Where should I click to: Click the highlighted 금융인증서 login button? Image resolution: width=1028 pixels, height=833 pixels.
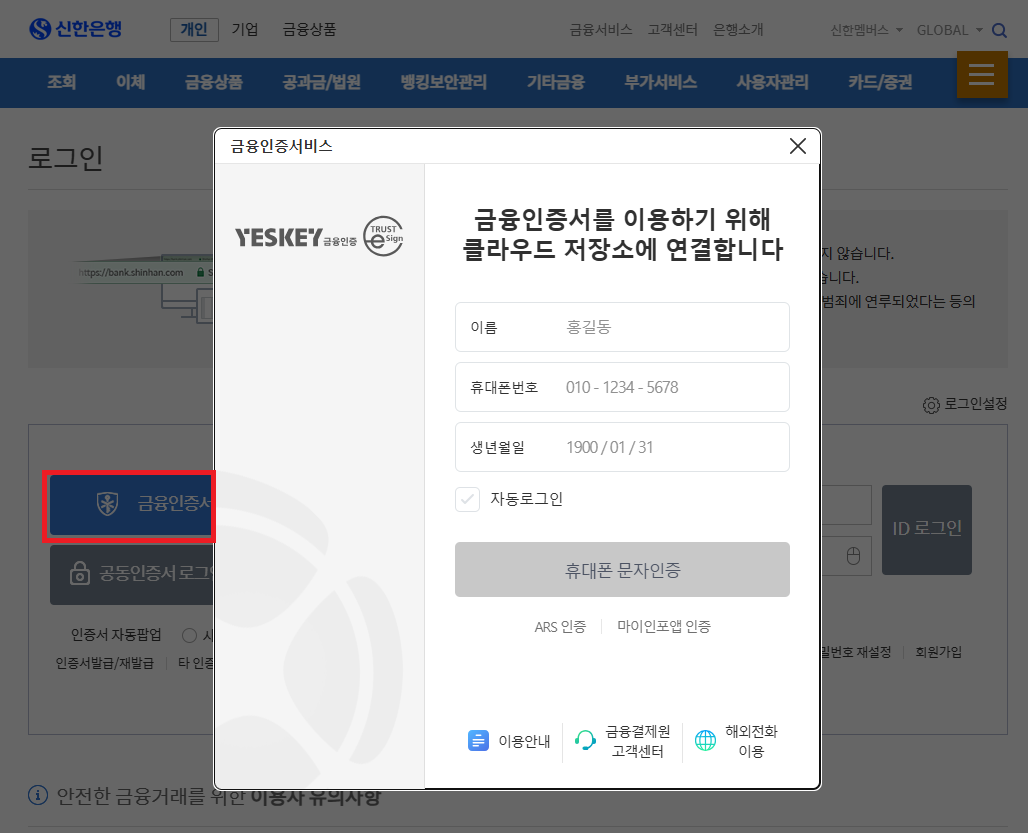click(129, 506)
